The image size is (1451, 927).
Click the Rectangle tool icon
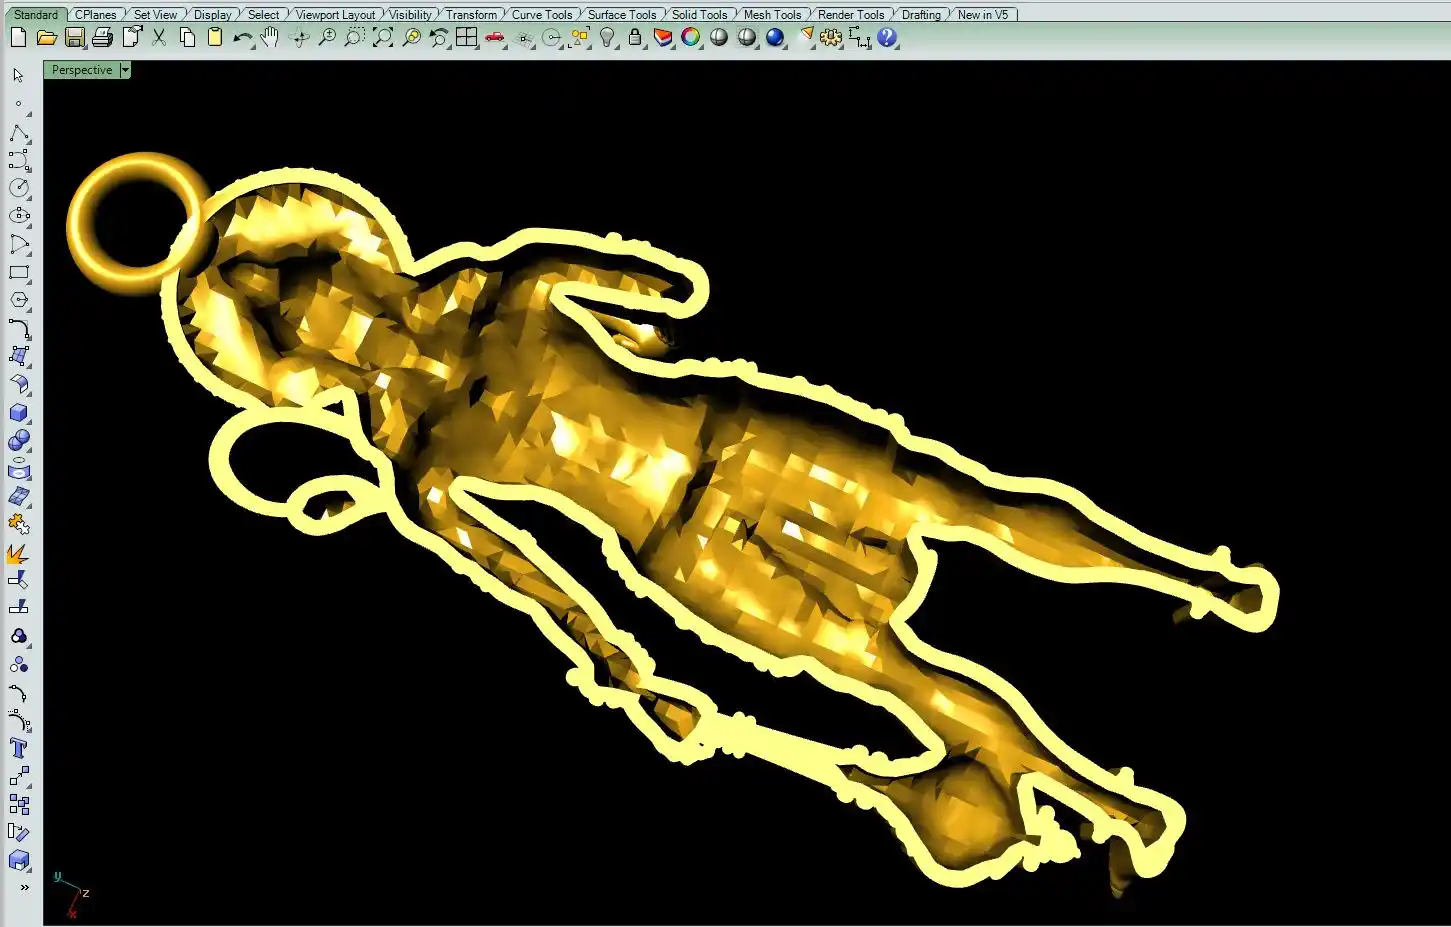[x=19, y=272]
